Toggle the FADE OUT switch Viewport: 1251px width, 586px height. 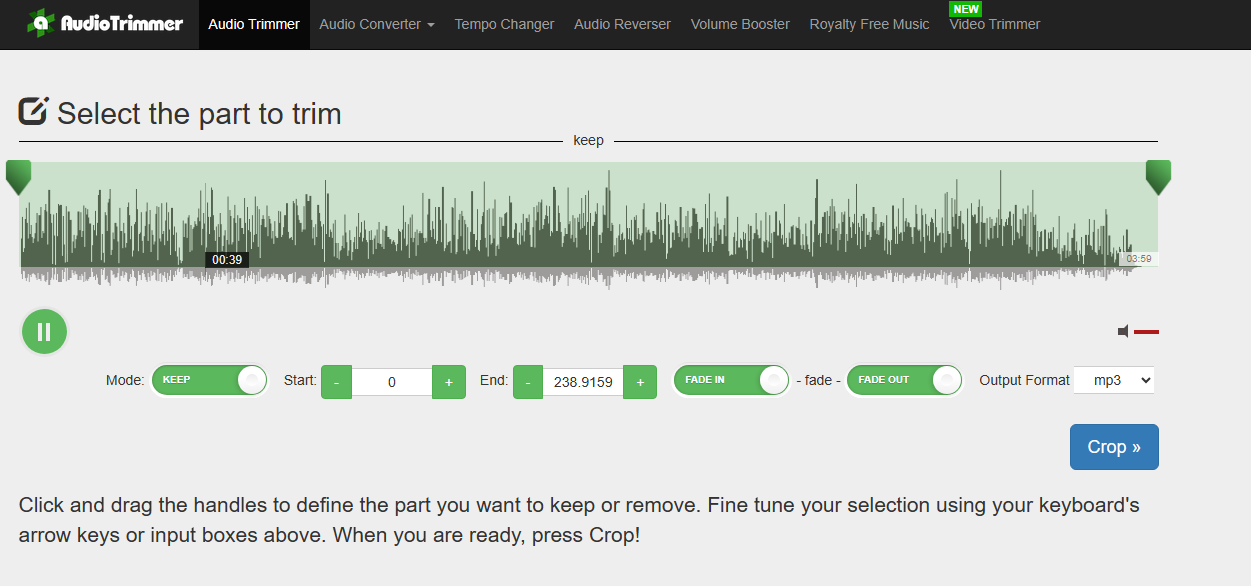click(904, 380)
